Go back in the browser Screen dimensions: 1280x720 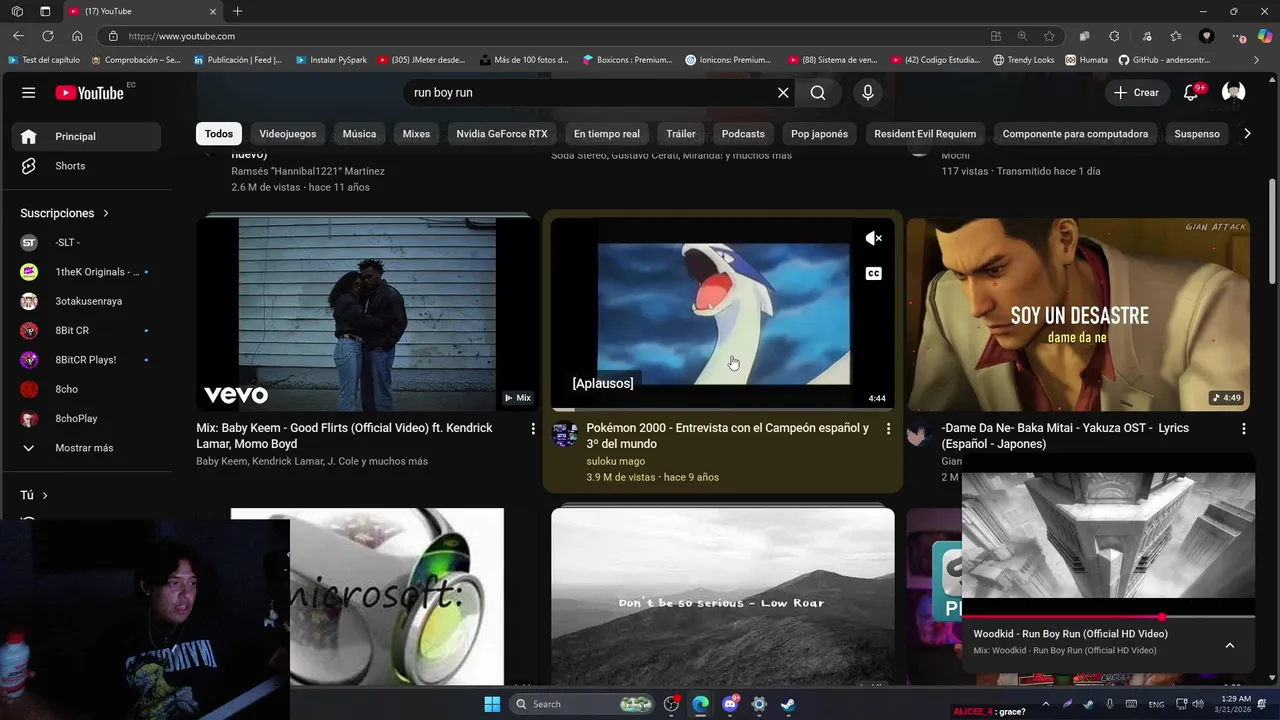point(18,36)
